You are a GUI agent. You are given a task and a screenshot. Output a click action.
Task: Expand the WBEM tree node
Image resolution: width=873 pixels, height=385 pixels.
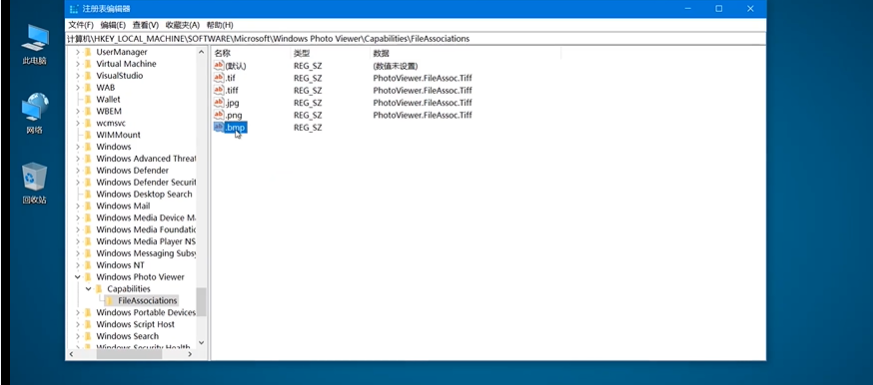pos(77,111)
